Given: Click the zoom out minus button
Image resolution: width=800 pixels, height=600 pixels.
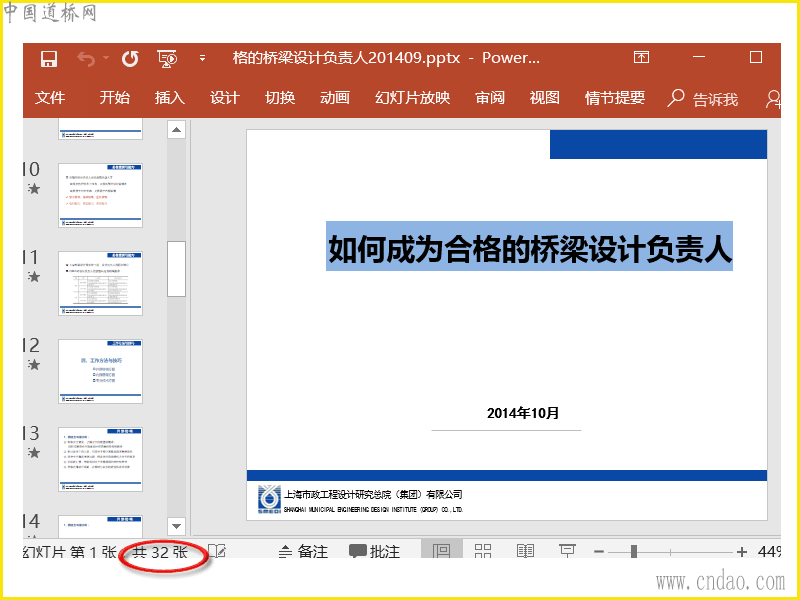Looking at the screenshot, I should pyautogui.click(x=599, y=552).
